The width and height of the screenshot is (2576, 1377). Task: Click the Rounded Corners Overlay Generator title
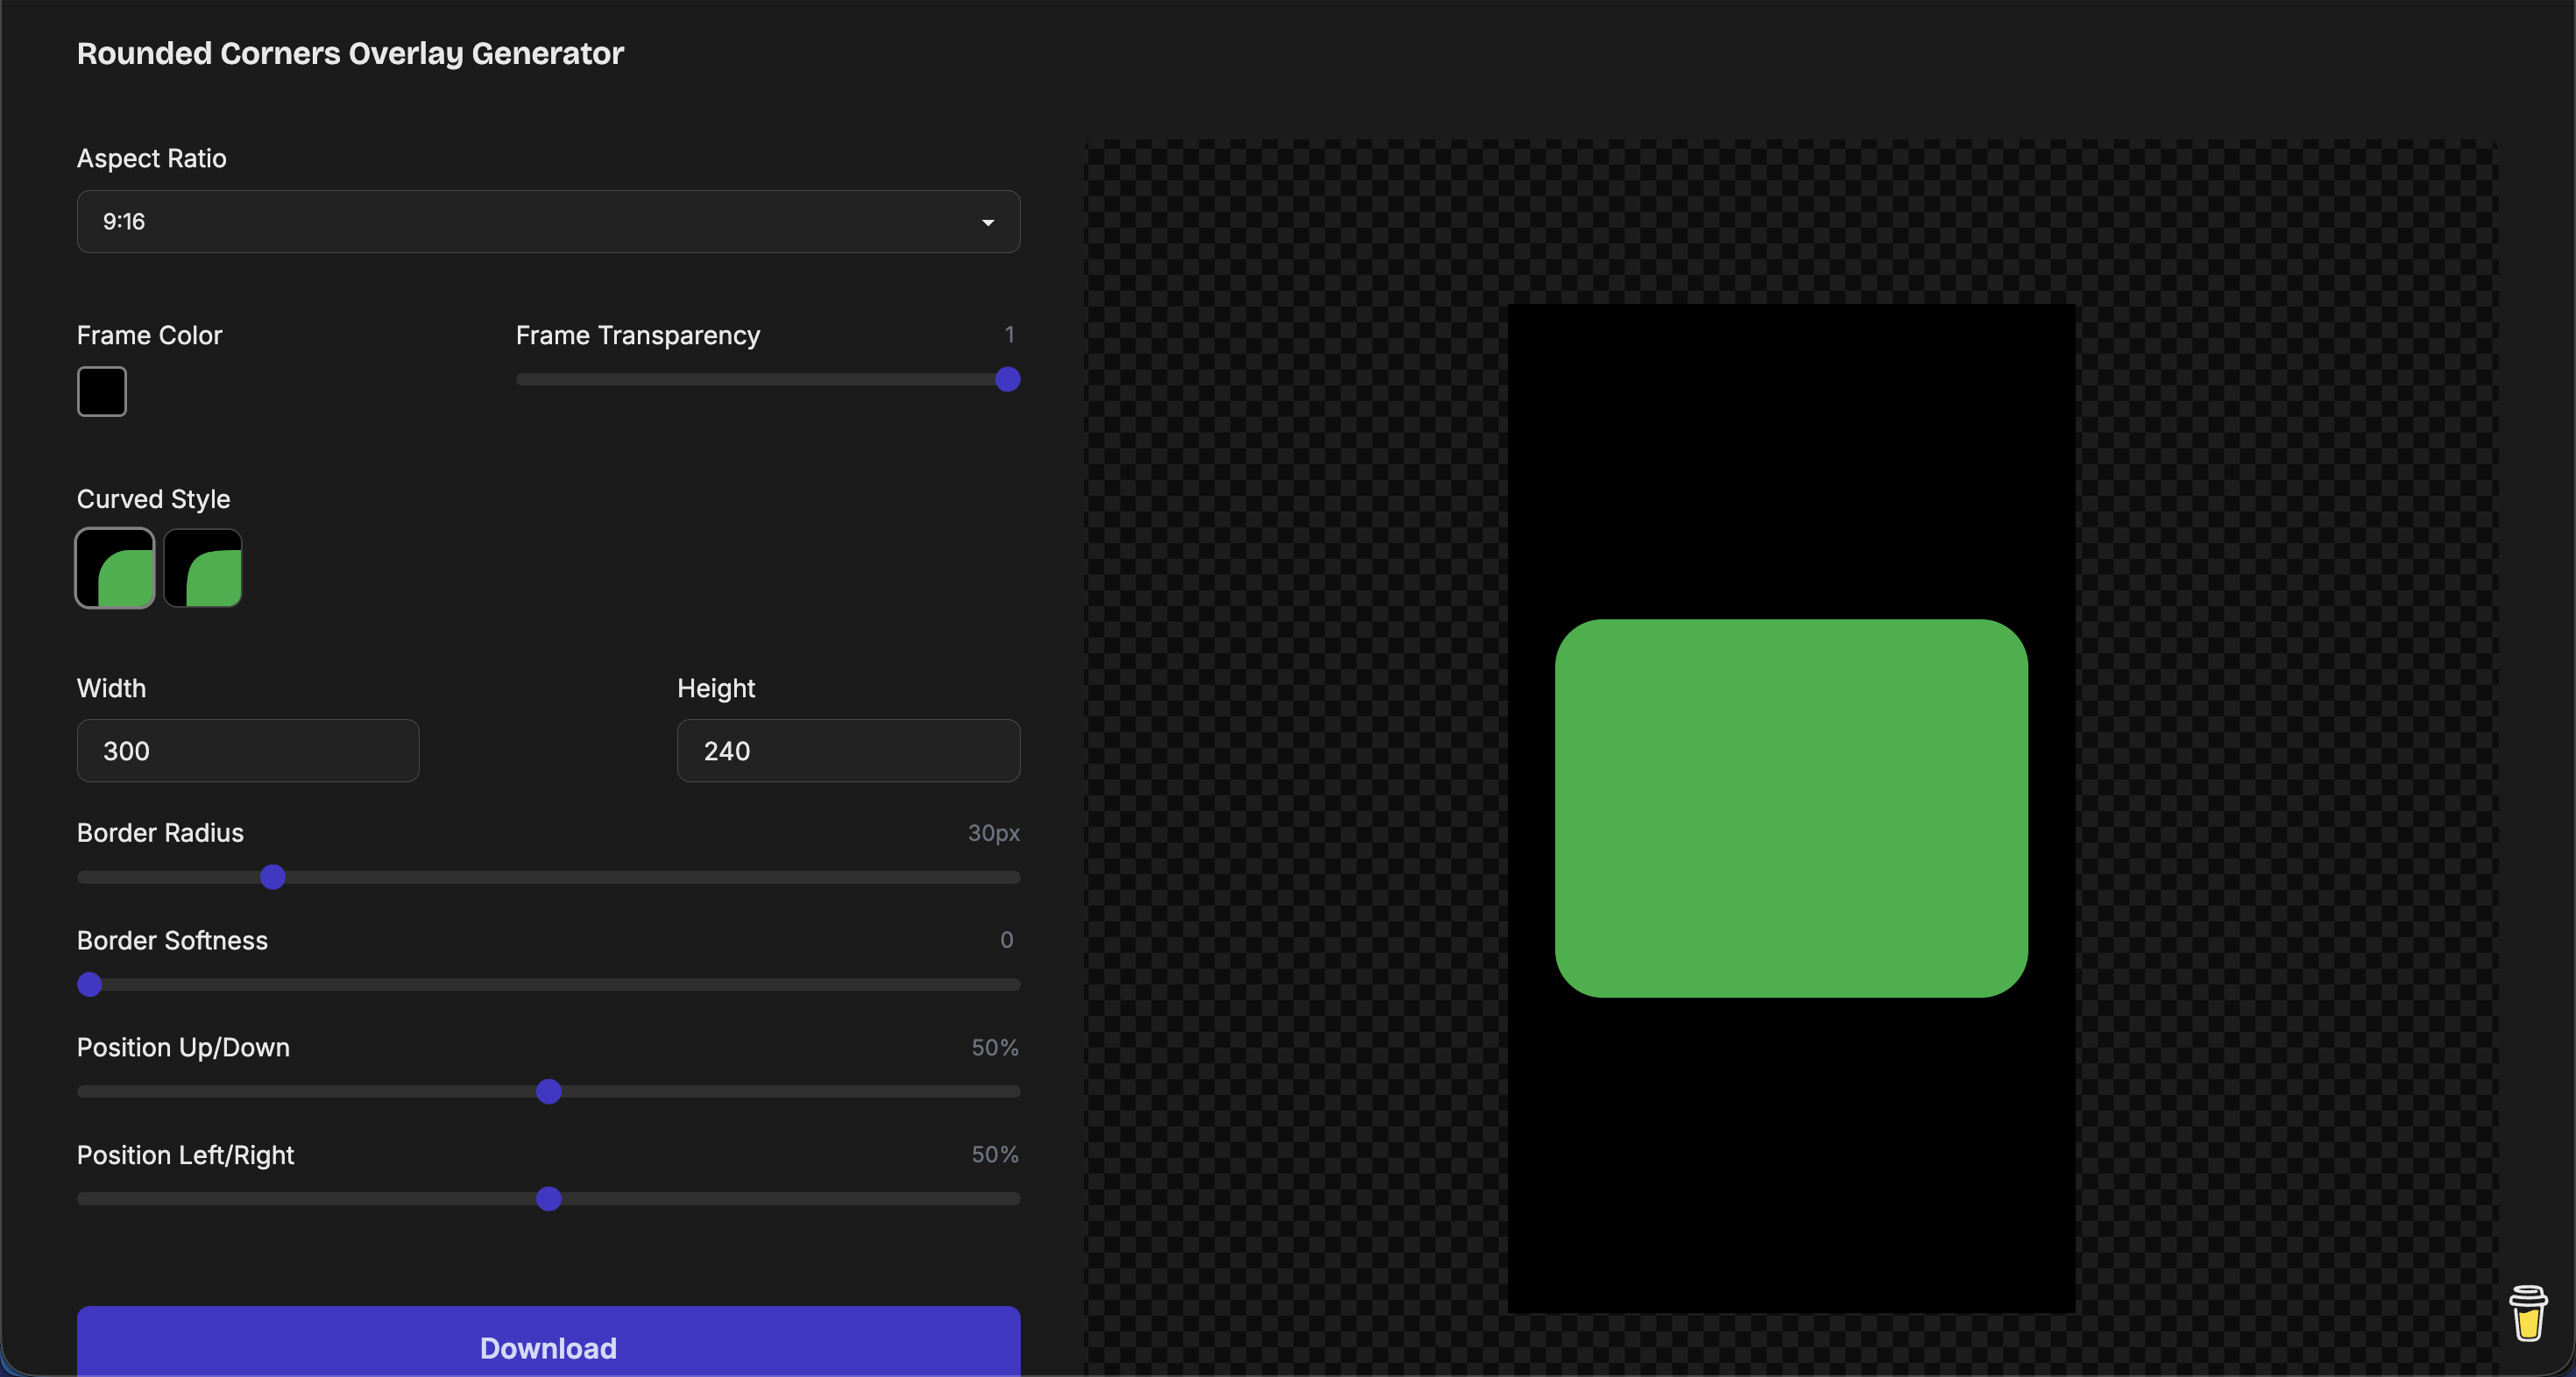[x=349, y=54]
